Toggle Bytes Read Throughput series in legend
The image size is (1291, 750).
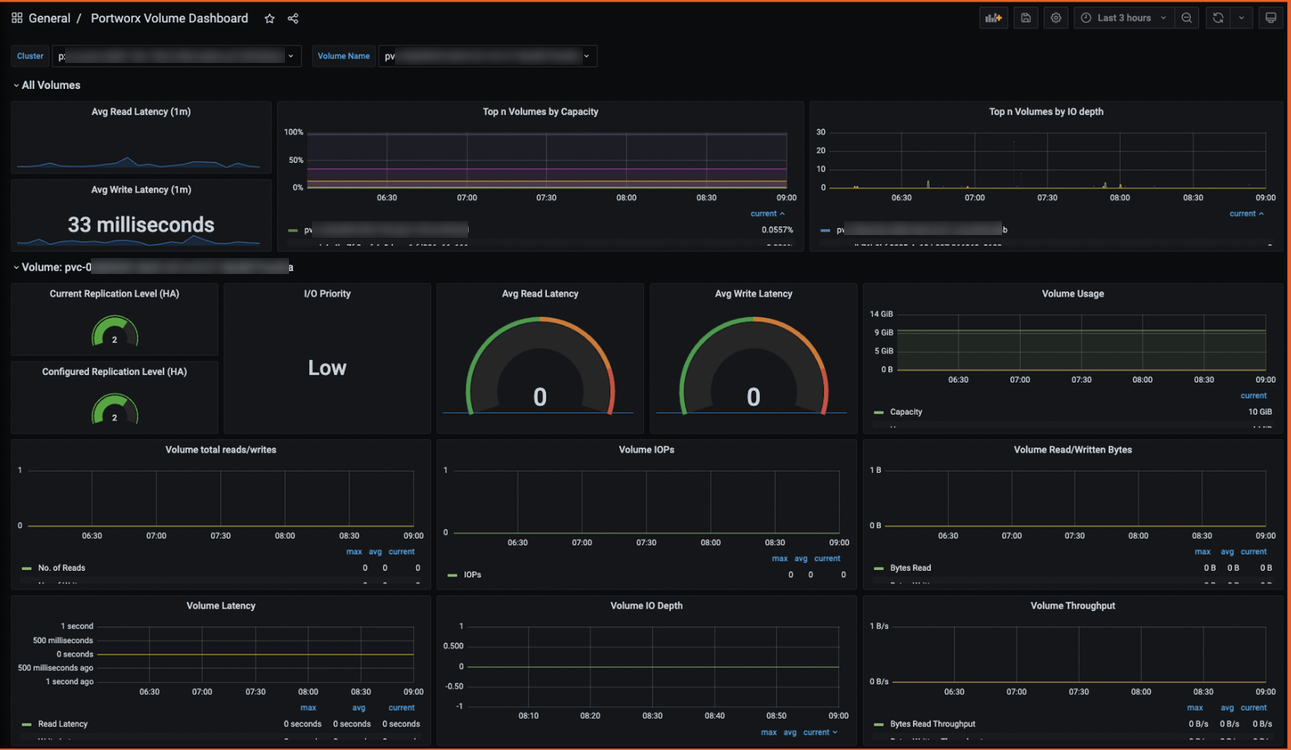point(932,724)
